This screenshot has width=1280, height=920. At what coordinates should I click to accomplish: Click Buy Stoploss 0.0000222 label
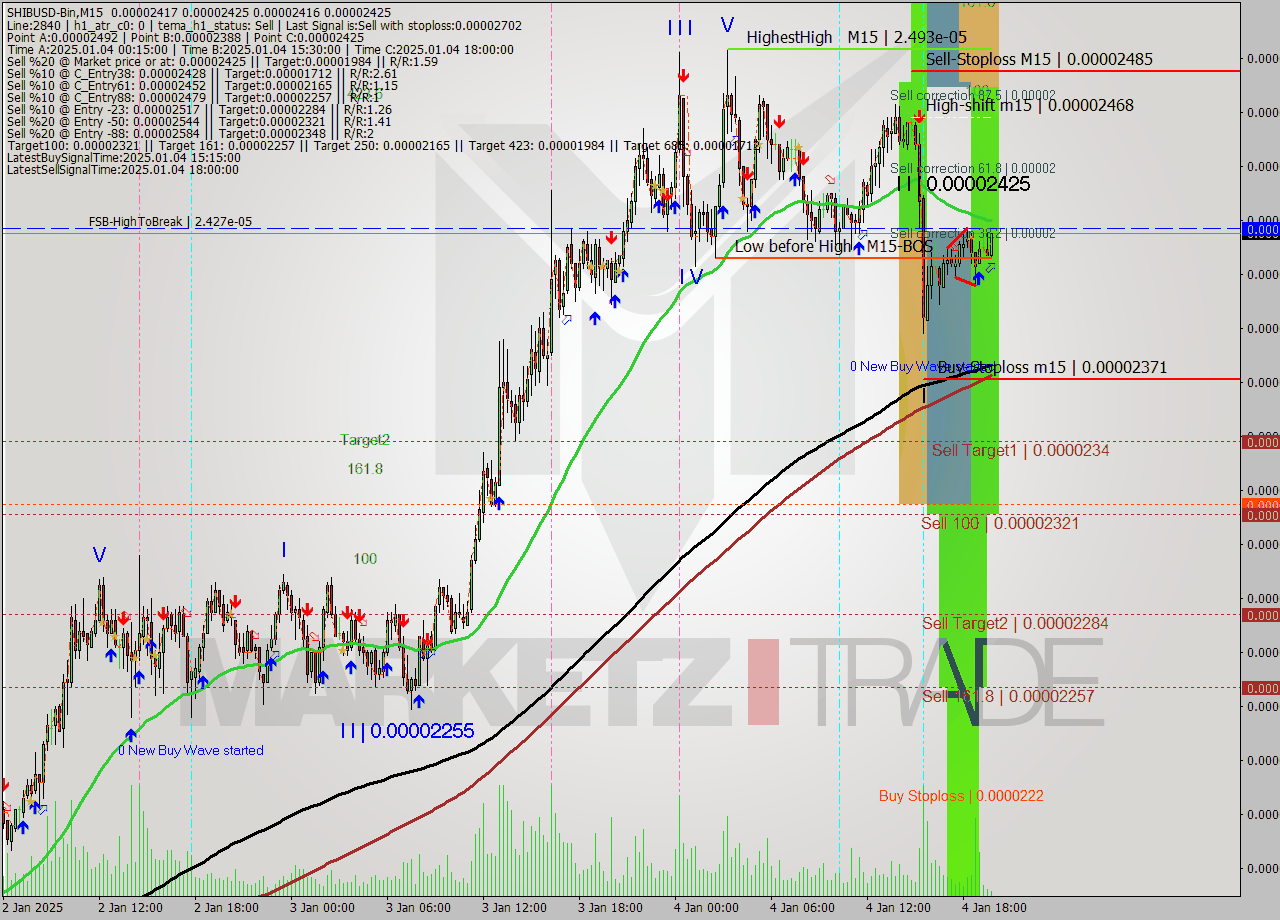961,796
